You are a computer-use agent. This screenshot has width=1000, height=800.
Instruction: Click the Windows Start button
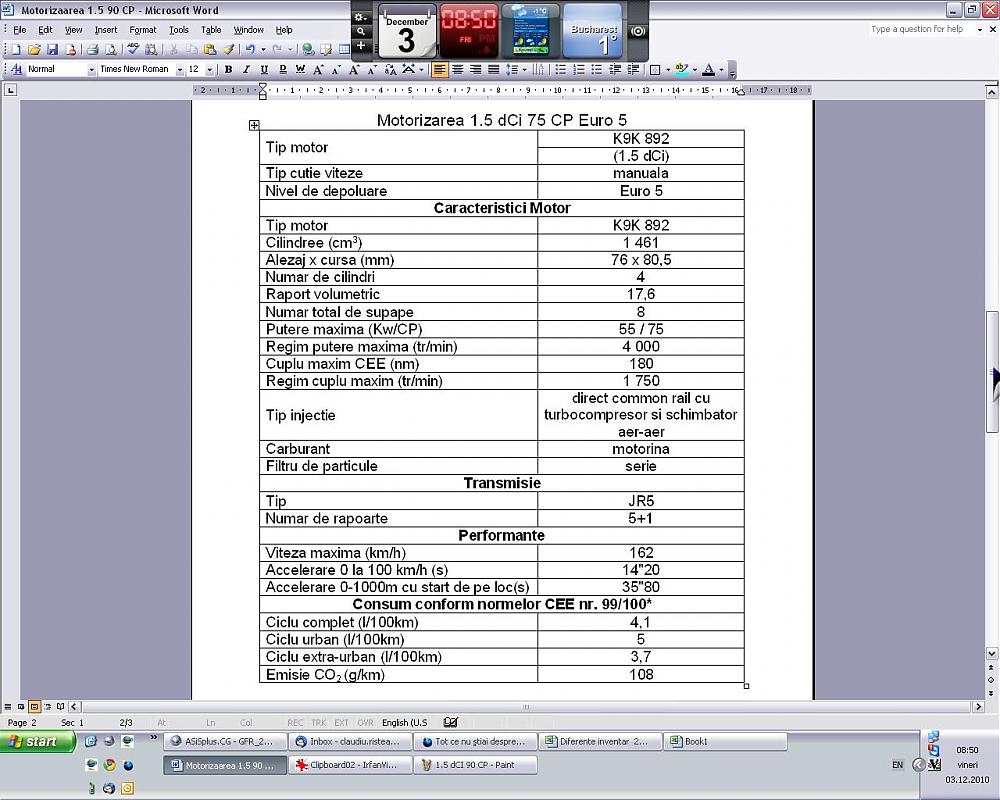[x=38, y=742]
